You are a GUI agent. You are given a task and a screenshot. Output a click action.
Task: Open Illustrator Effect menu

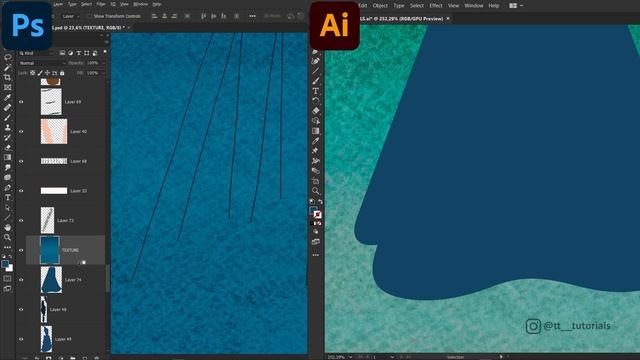436,6
